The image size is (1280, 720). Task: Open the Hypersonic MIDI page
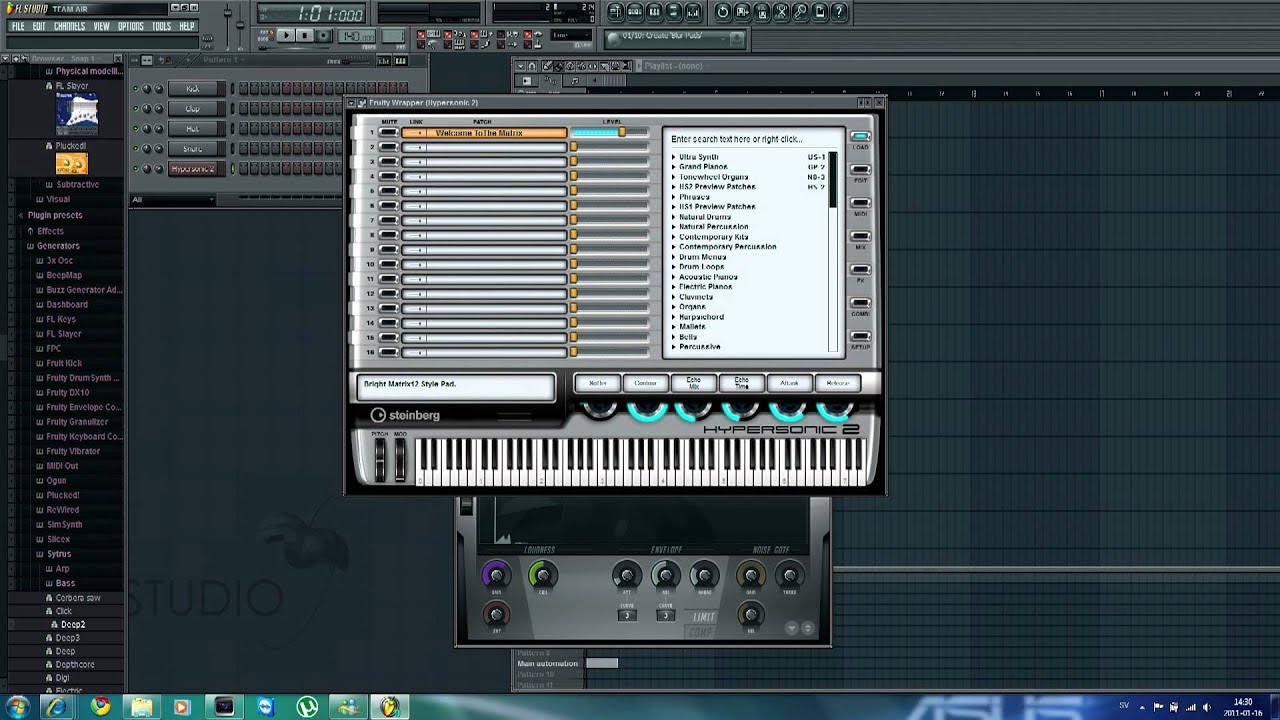pyautogui.click(x=860, y=203)
